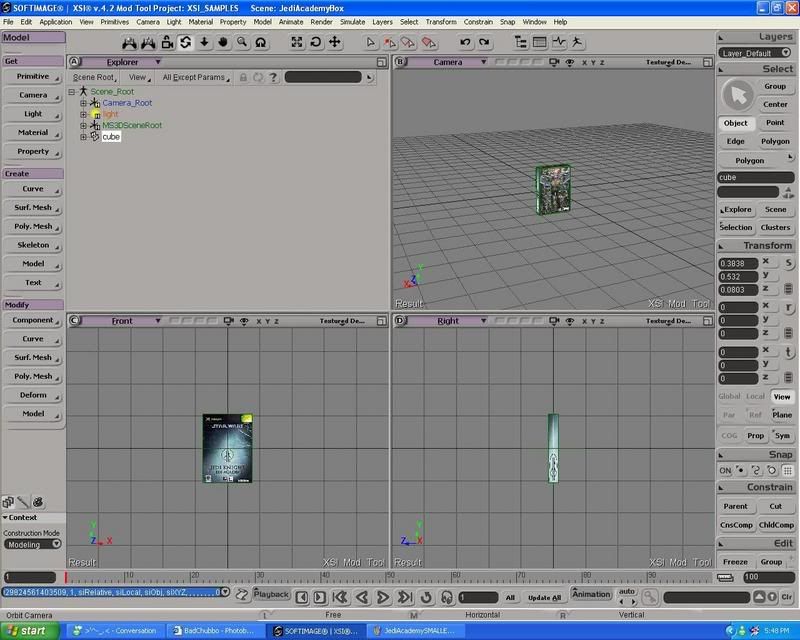Toggle Object selection filter

(x=735, y=123)
